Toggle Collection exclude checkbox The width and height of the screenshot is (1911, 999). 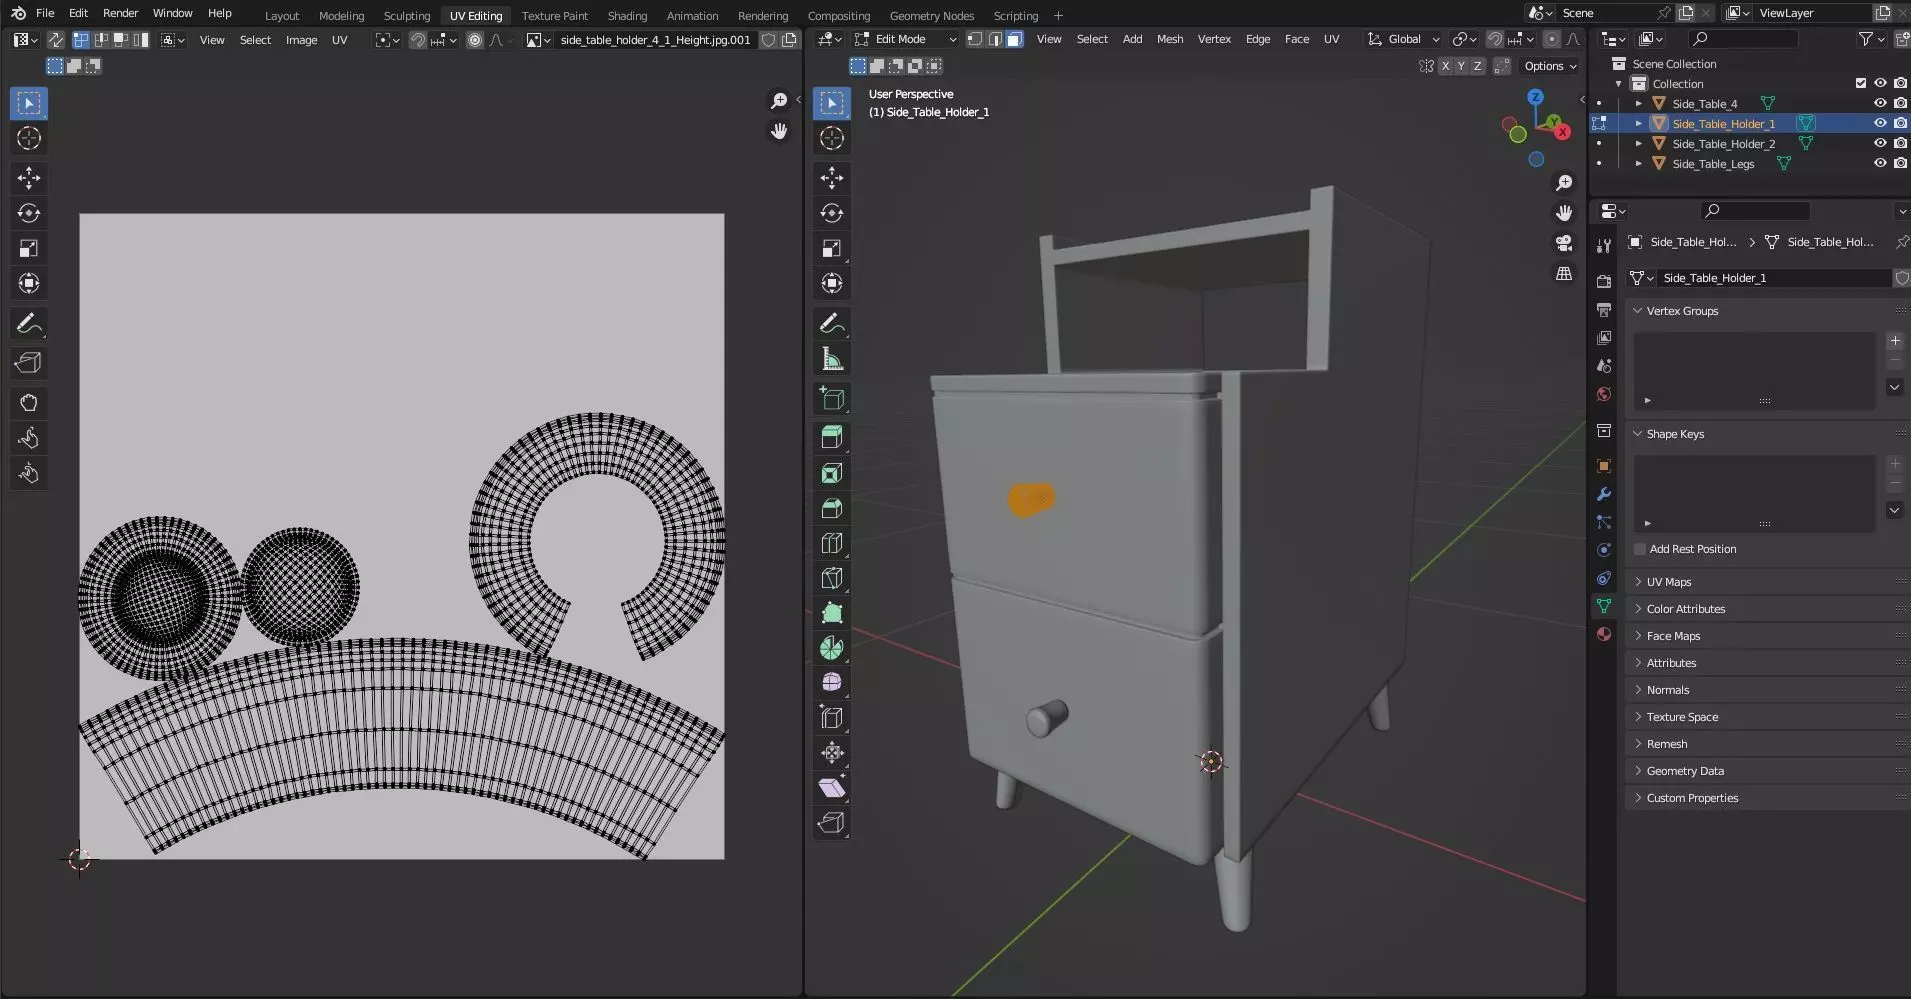click(x=1860, y=83)
